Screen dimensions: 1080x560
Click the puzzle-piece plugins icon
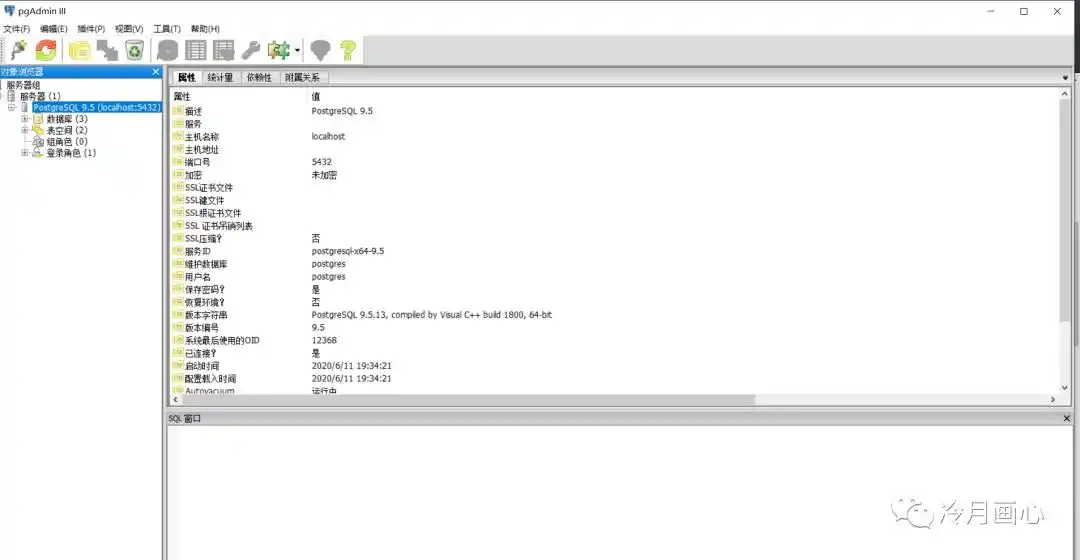(x=278, y=50)
